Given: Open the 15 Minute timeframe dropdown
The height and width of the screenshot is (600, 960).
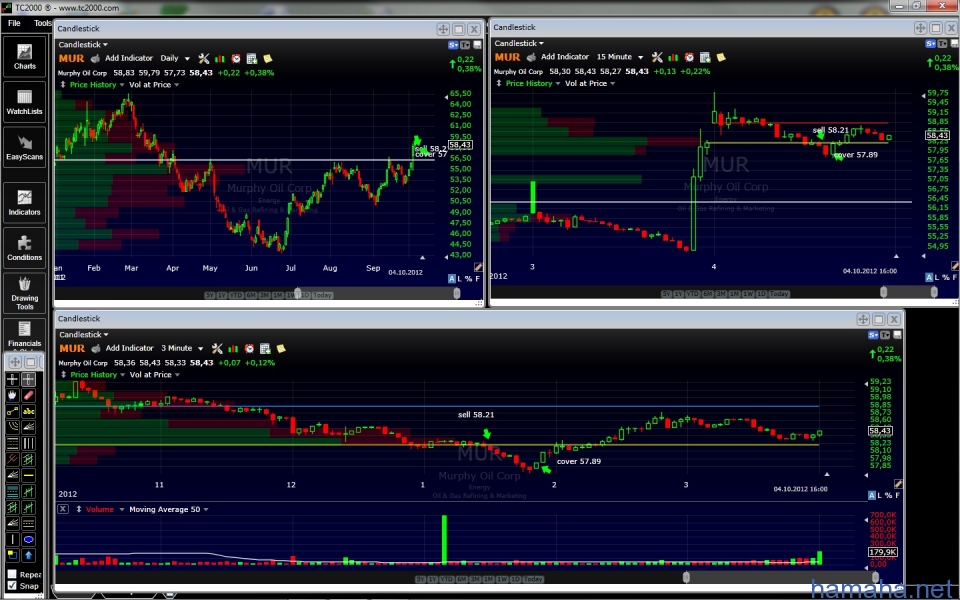Looking at the screenshot, I should click(620, 57).
